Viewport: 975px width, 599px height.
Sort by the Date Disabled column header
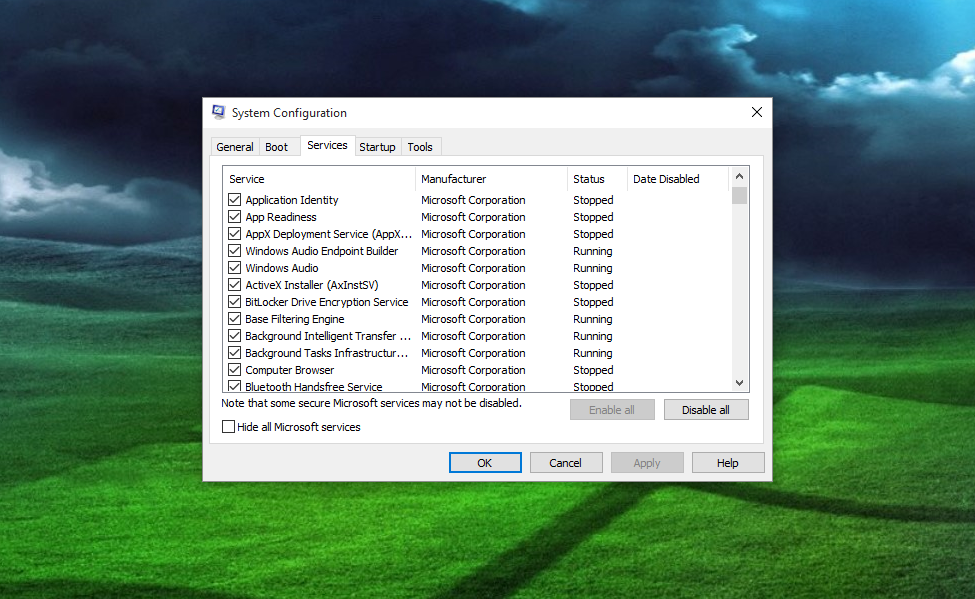click(677, 179)
